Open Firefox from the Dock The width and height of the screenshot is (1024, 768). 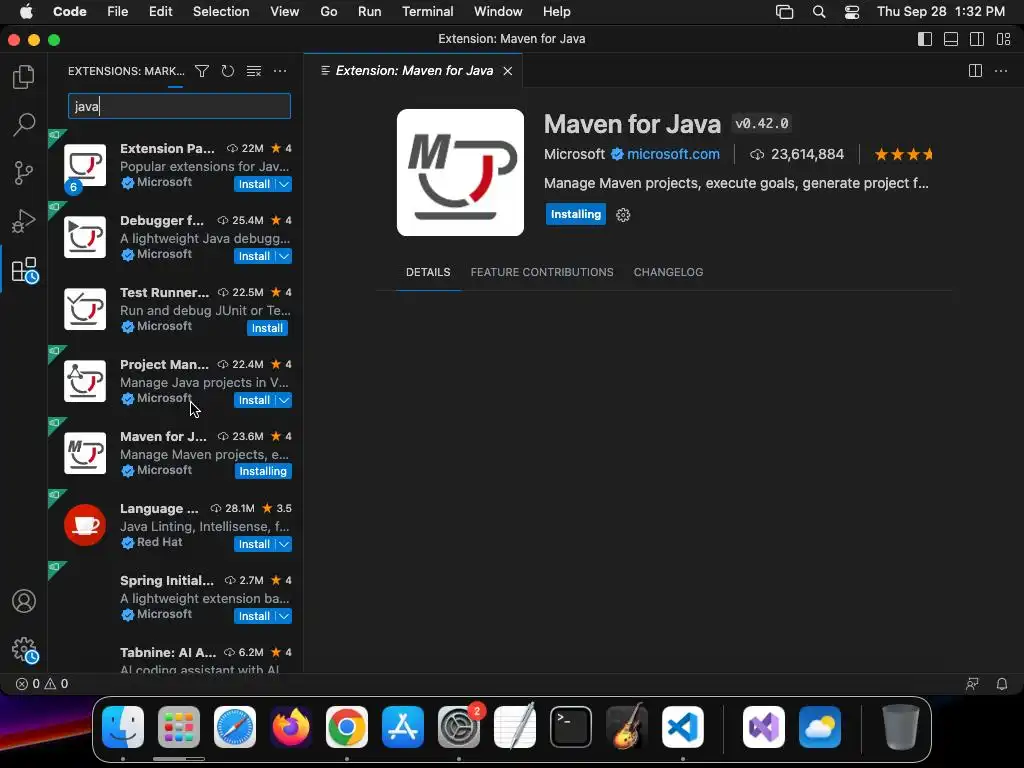pyautogui.click(x=291, y=727)
